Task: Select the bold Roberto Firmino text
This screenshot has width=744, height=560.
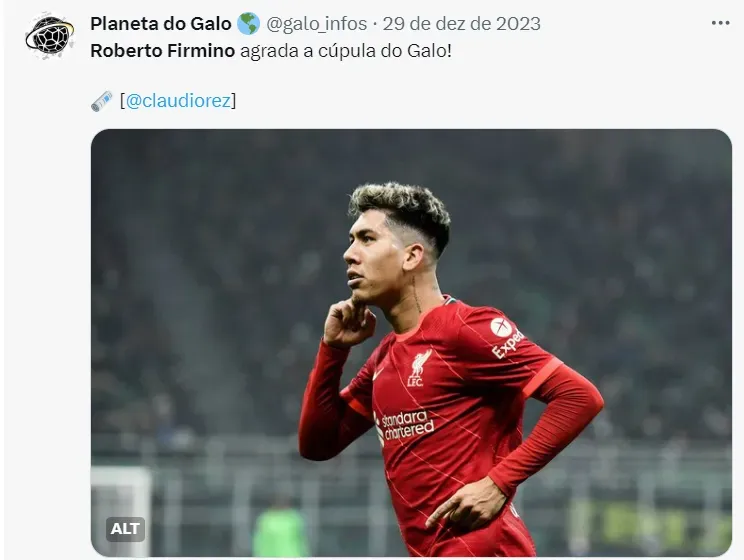Action: click(163, 51)
